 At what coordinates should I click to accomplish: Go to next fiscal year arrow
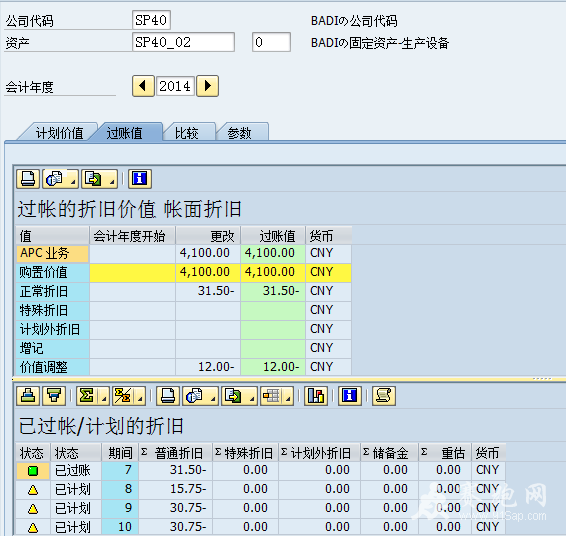click(207, 86)
